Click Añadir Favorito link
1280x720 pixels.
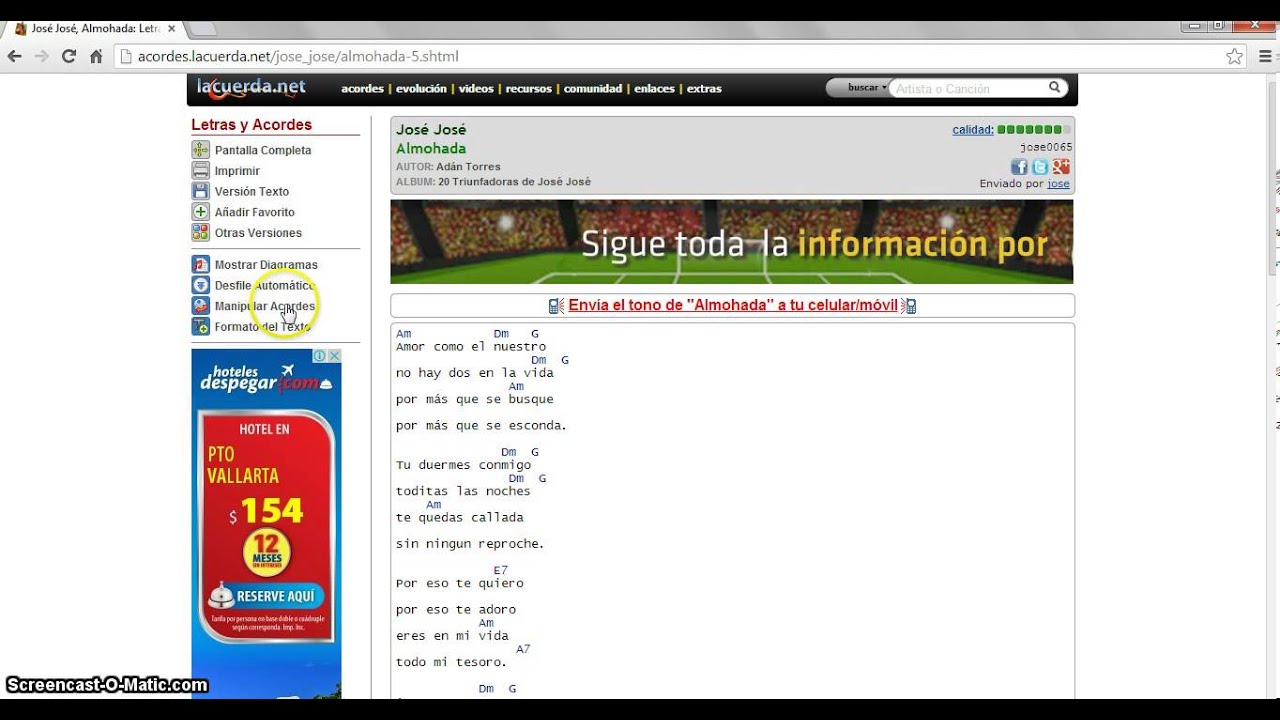pos(255,212)
